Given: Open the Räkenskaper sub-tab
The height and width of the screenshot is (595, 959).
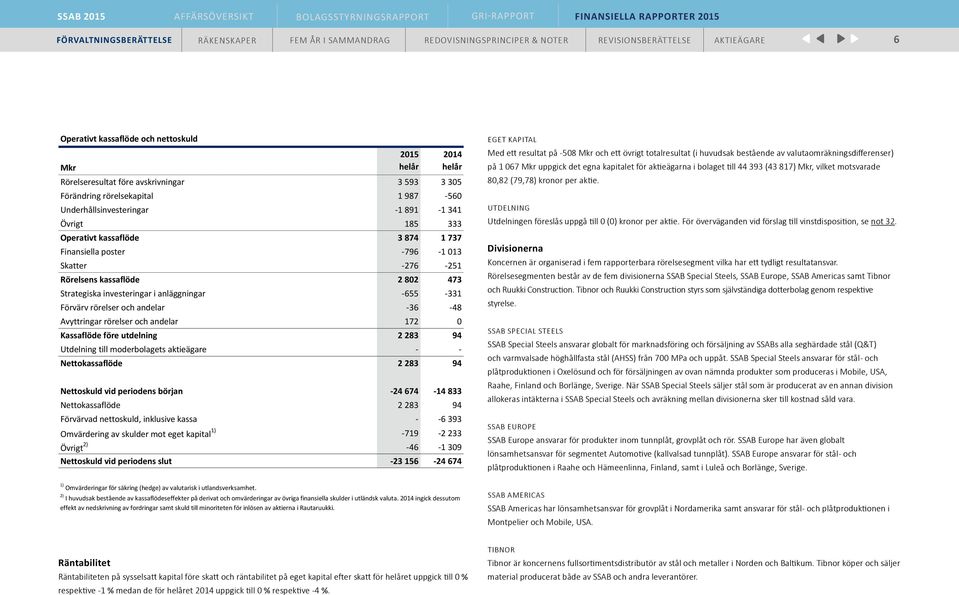Looking at the screenshot, I should [227, 40].
